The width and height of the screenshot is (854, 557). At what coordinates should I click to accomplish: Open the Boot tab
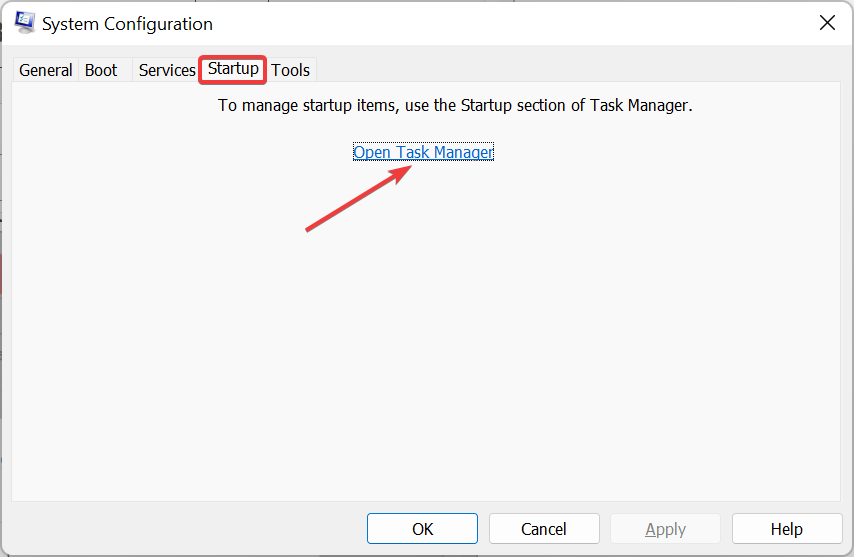(x=101, y=70)
